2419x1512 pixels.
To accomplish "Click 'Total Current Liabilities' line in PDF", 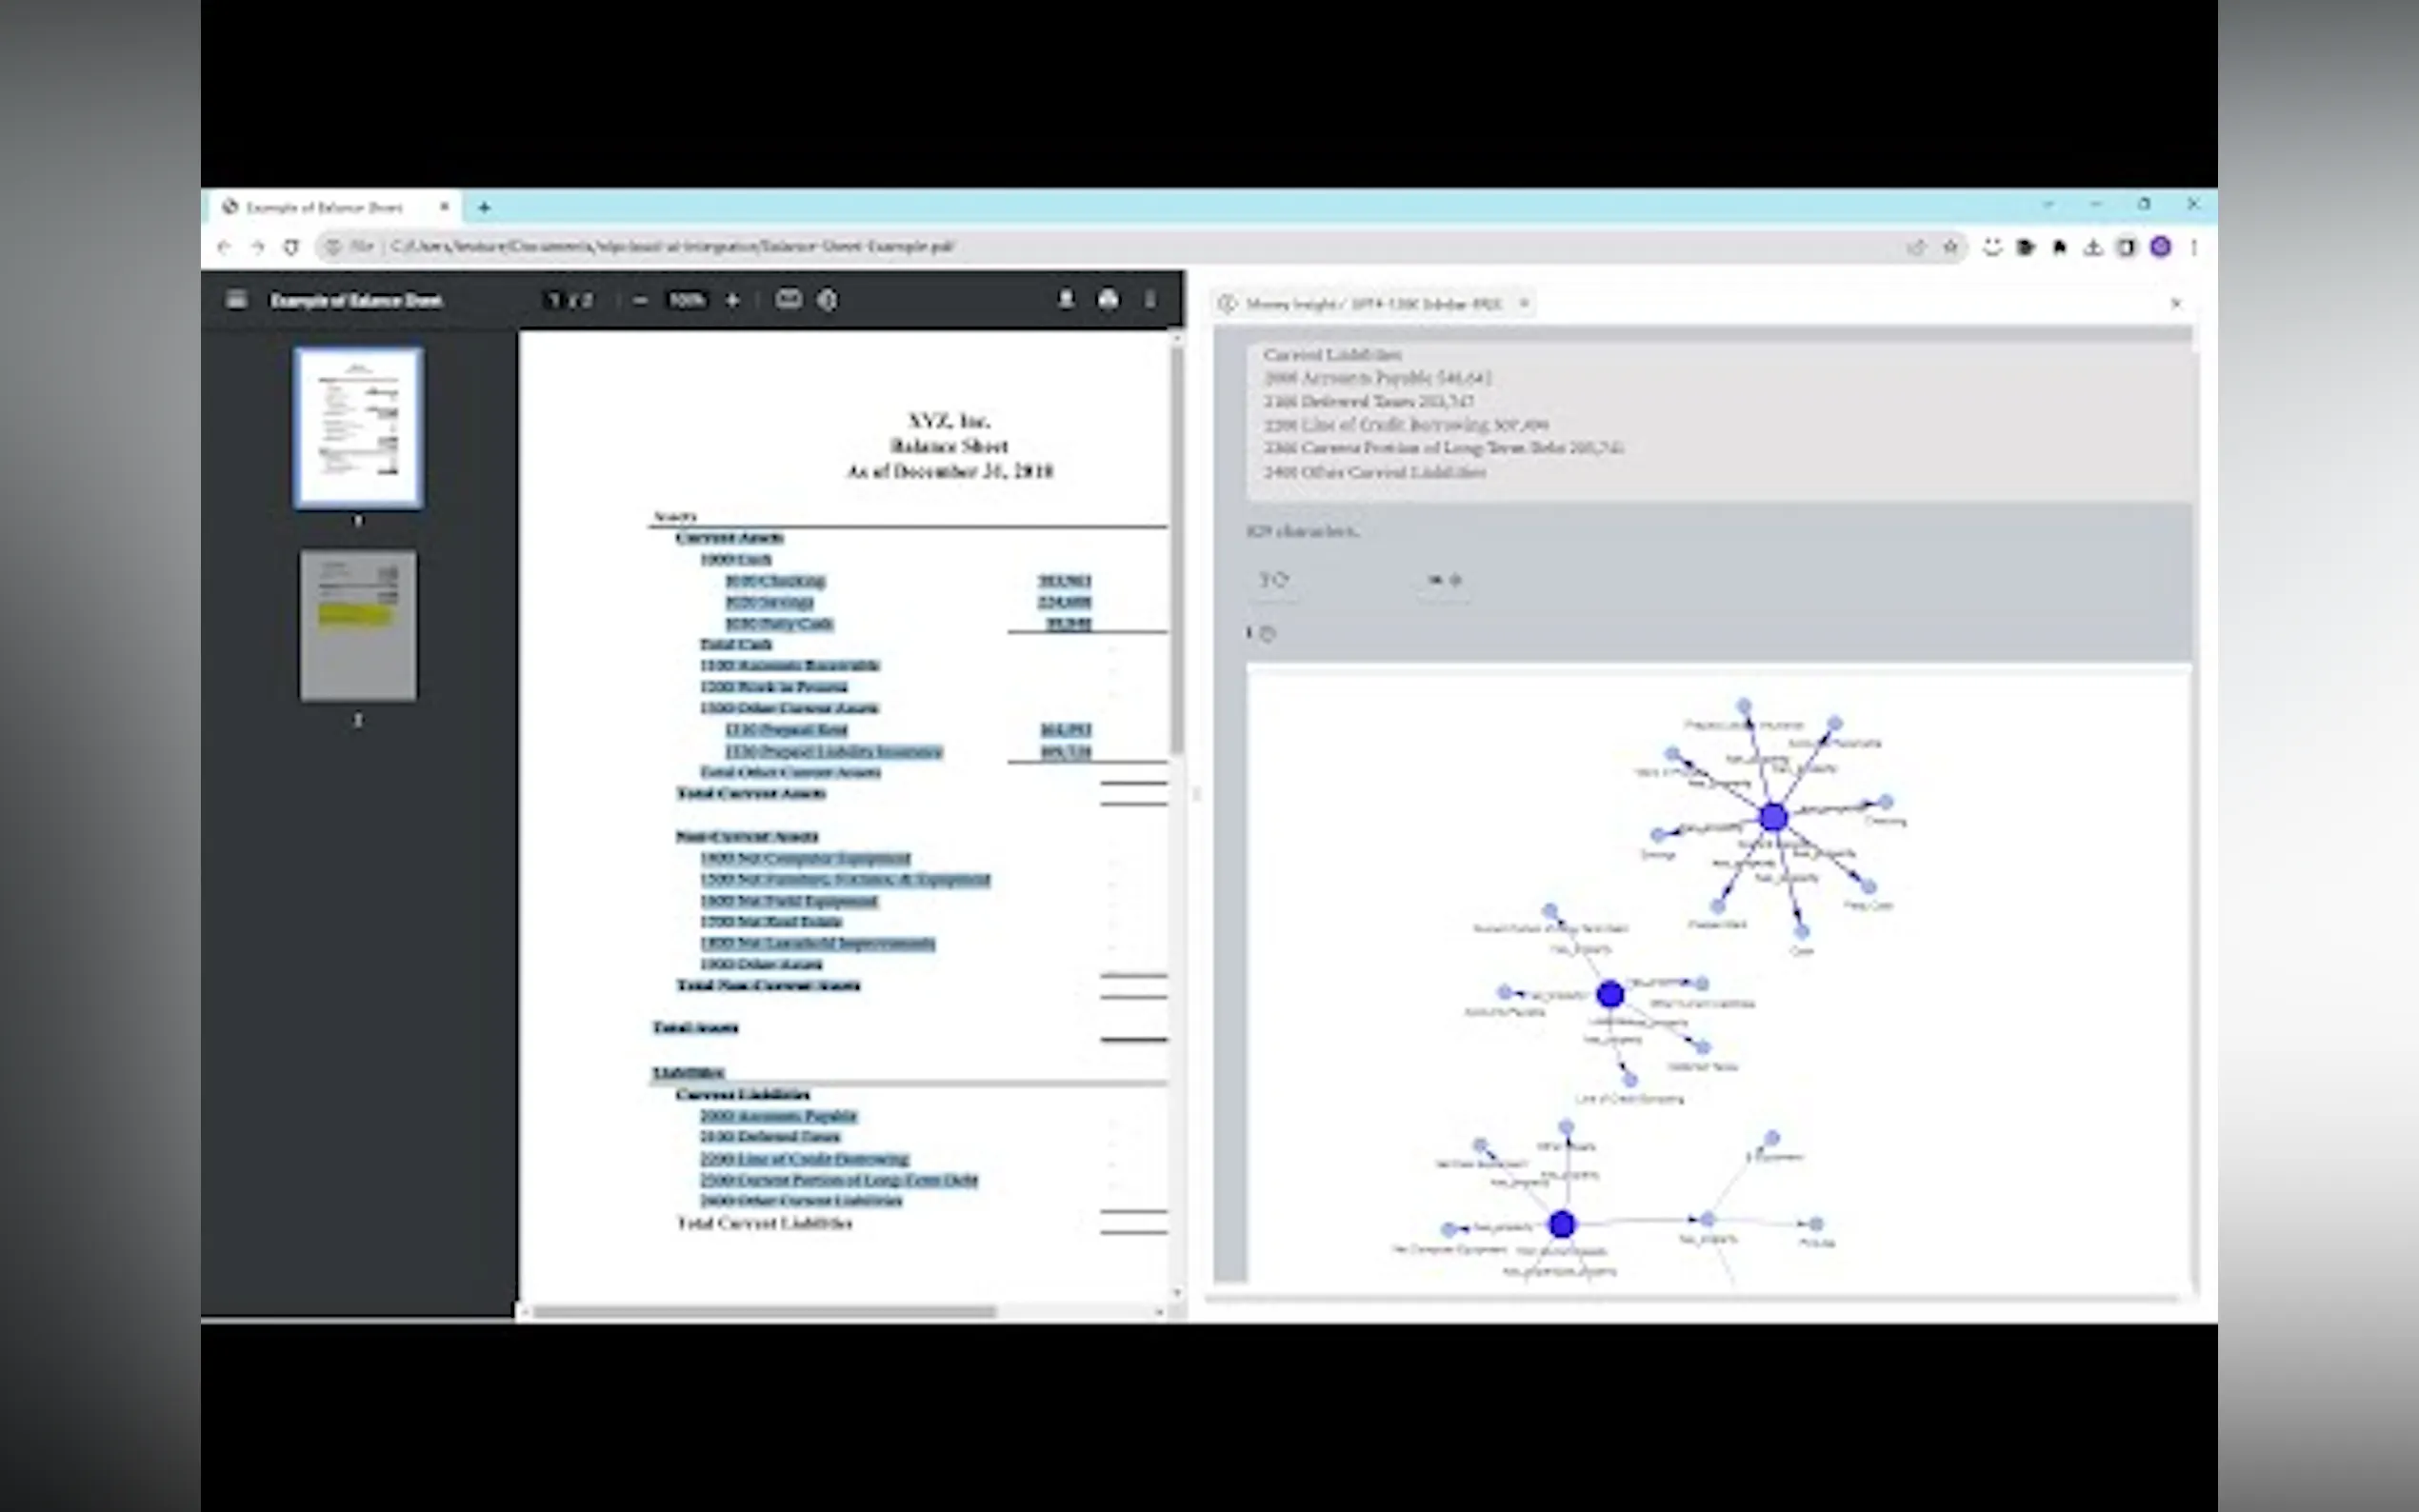I will coord(765,1223).
